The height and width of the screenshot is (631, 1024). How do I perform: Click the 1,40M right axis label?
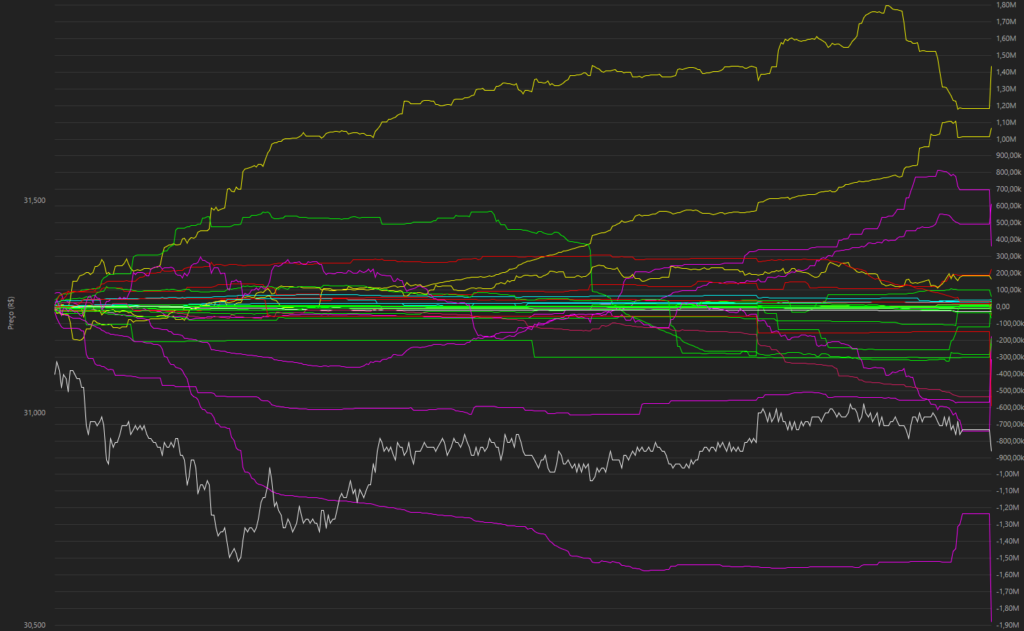pyautogui.click(x=1007, y=72)
